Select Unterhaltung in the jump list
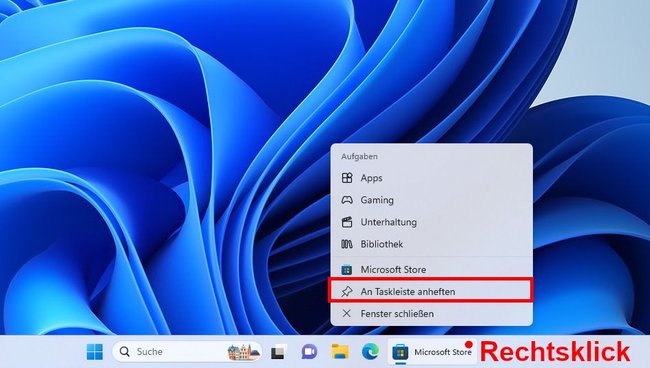The height and width of the screenshot is (368, 650). coord(432,222)
